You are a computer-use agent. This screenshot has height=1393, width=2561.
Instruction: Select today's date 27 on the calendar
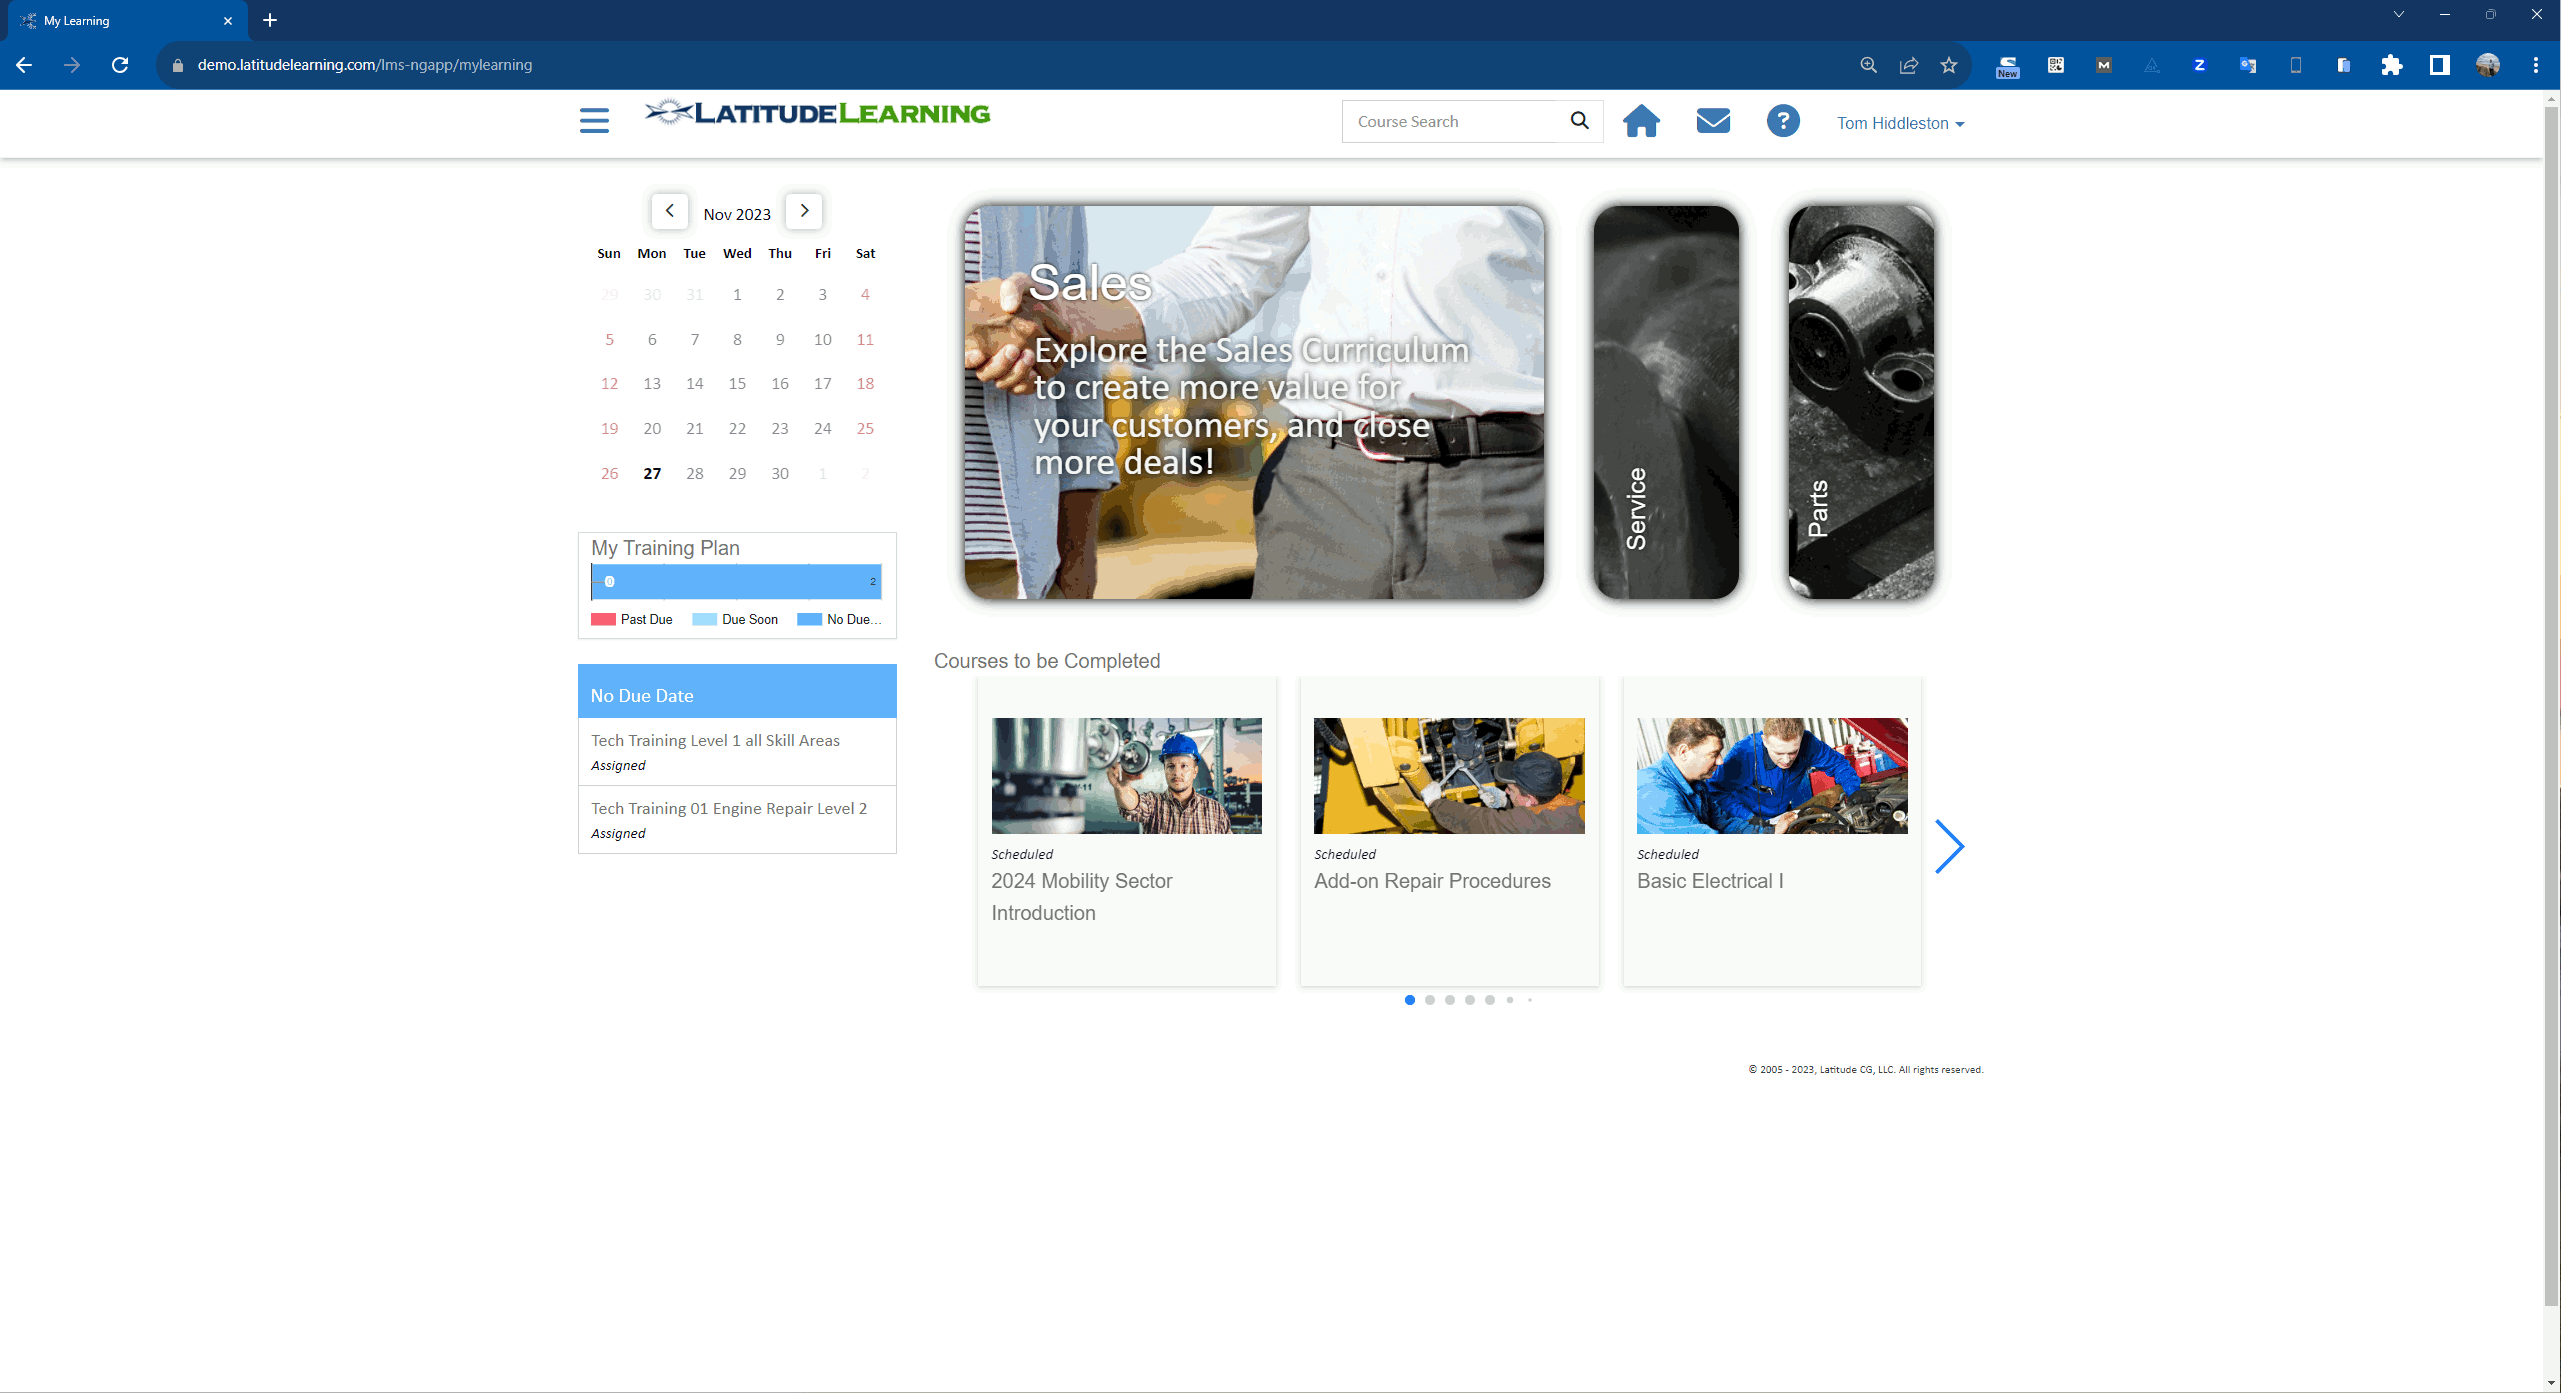point(652,473)
